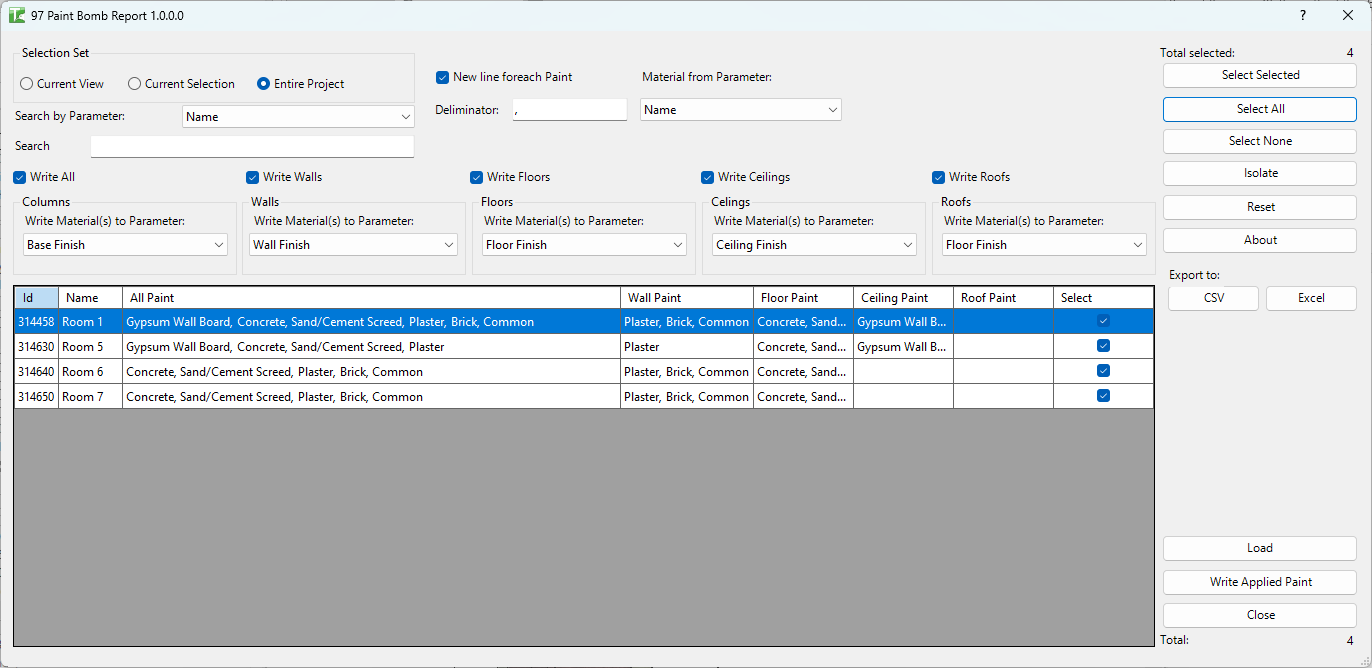Disable Write Roofs option

pyautogui.click(x=938, y=176)
